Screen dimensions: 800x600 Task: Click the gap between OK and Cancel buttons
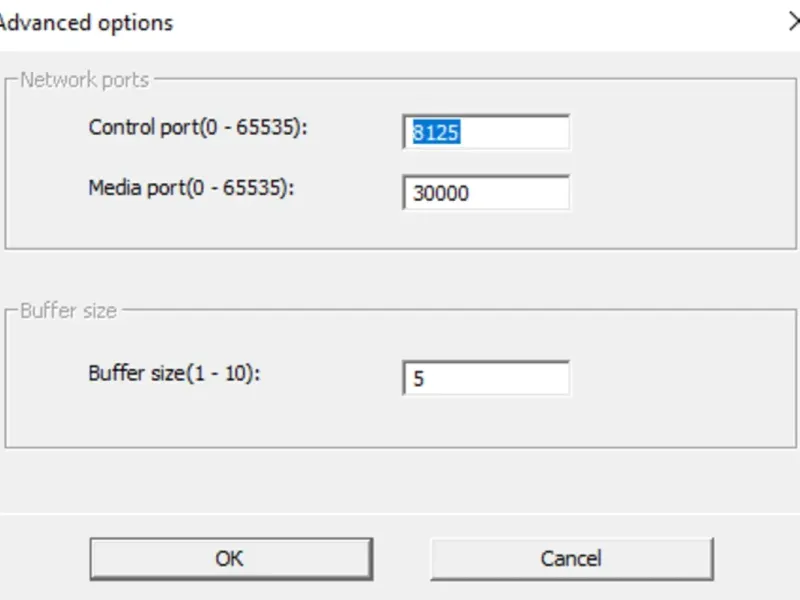coord(401,558)
